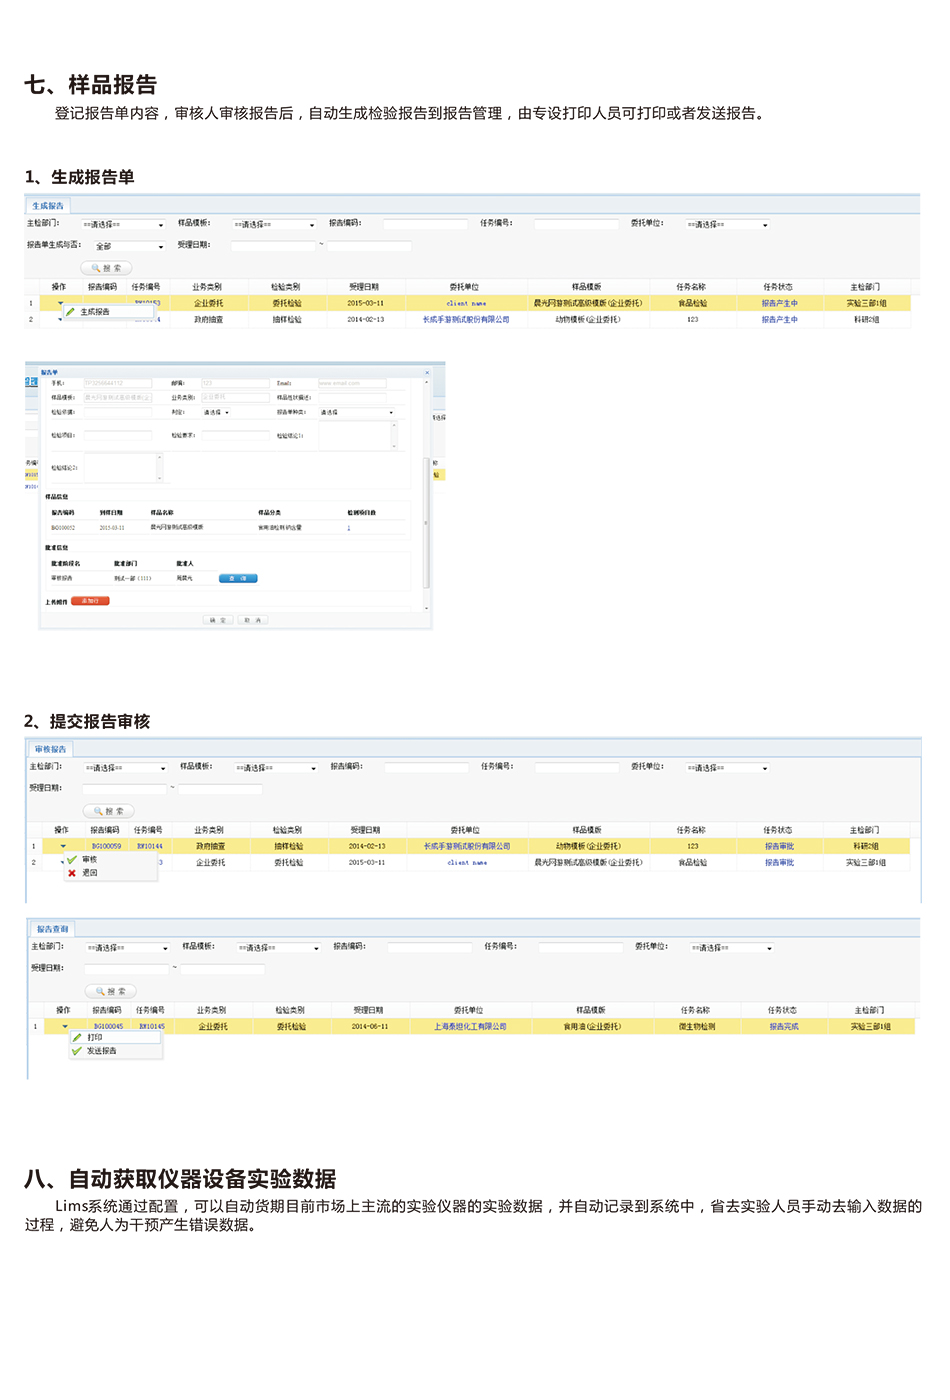Viewport: 950px width, 1400px height.
Task: Select the 审核报告 tab
Action: [50, 749]
